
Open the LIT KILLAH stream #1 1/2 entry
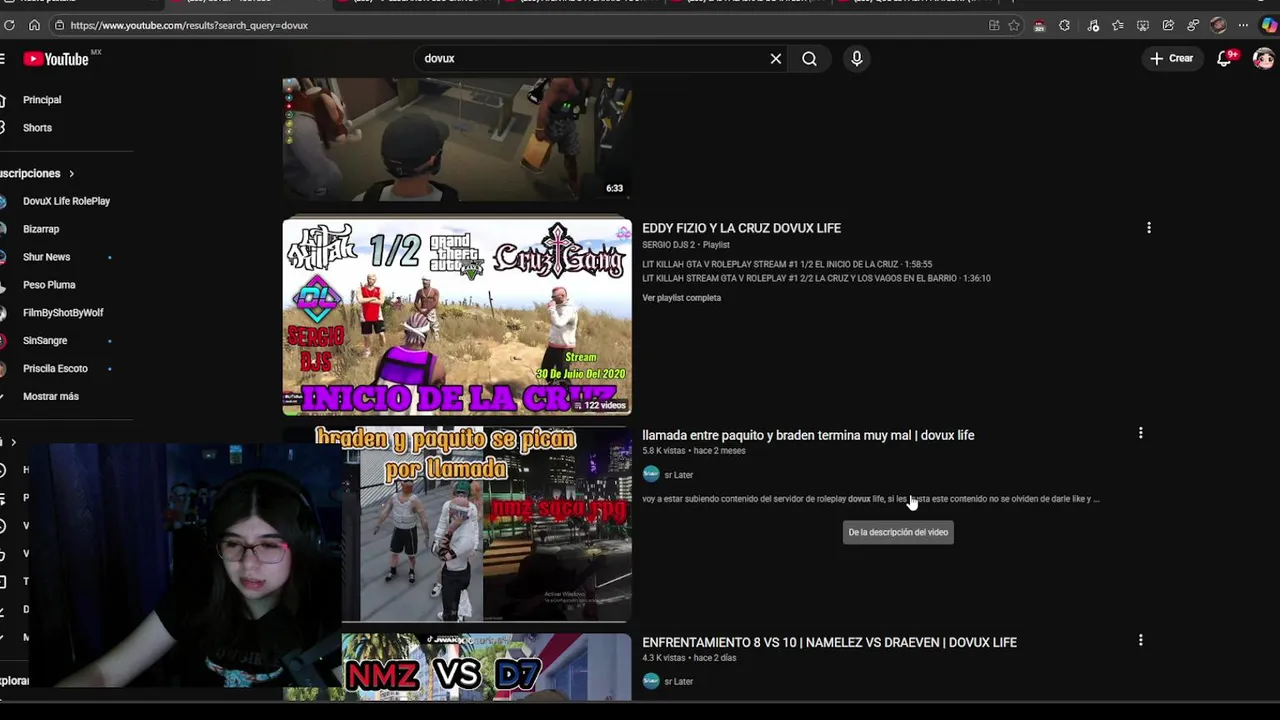click(x=787, y=264)
